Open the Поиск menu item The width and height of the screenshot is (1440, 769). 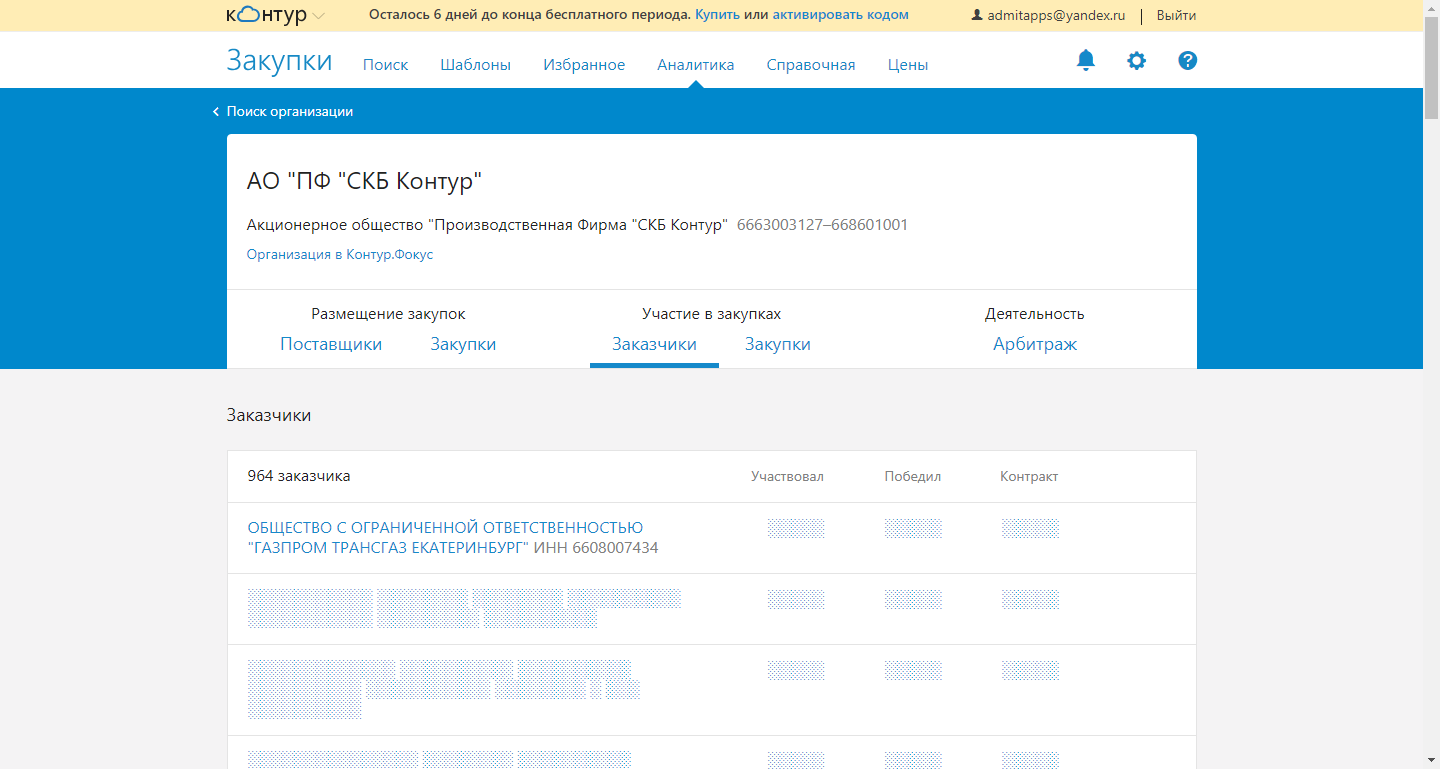[385, 65]
